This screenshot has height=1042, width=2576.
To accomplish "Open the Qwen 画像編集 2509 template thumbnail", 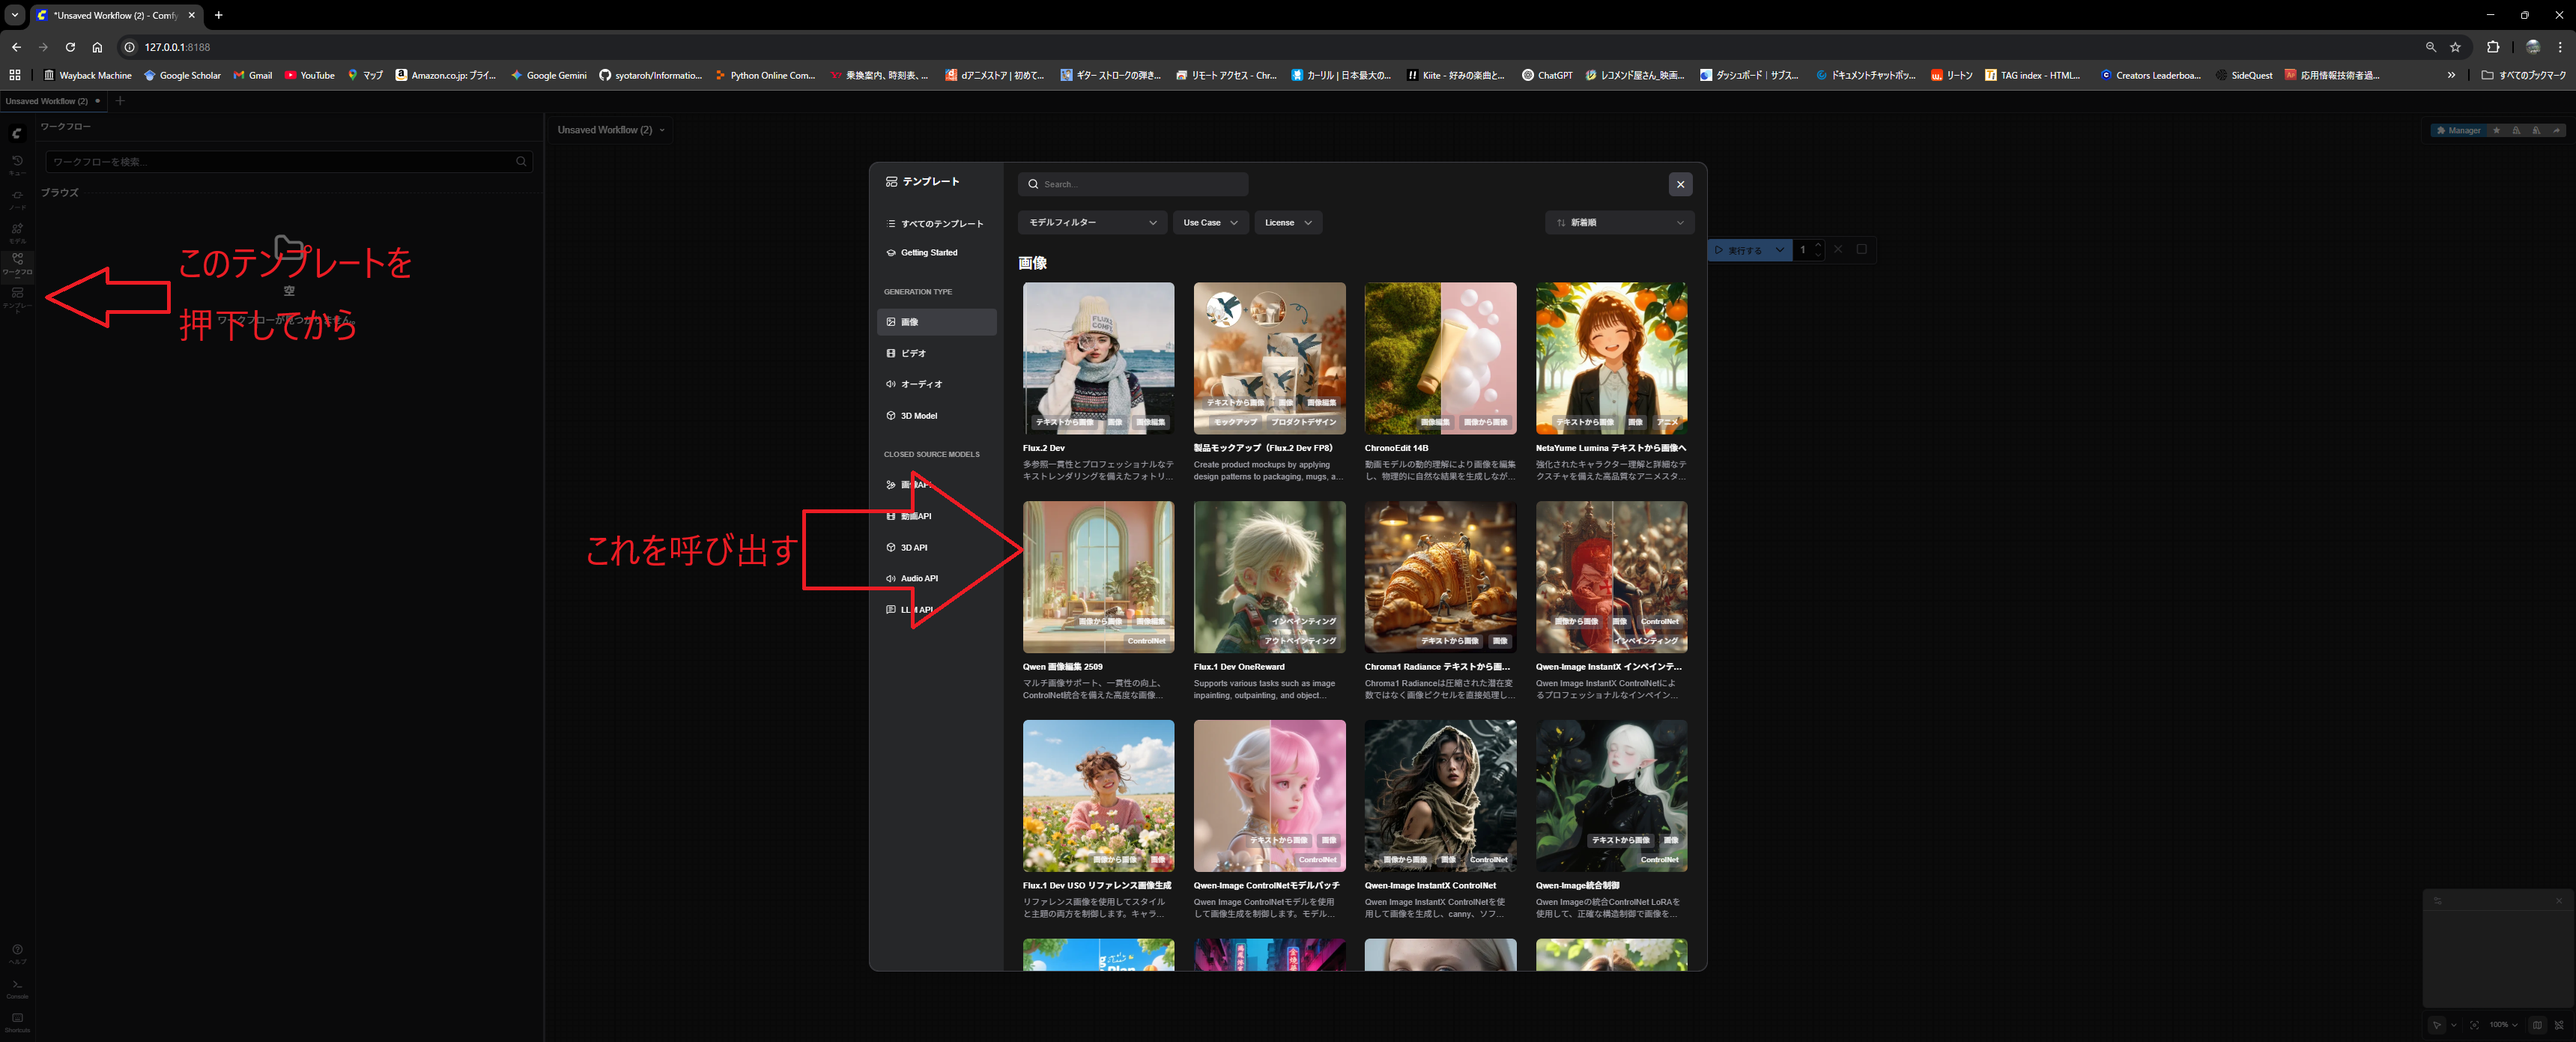I will (x=1098, y=577).
